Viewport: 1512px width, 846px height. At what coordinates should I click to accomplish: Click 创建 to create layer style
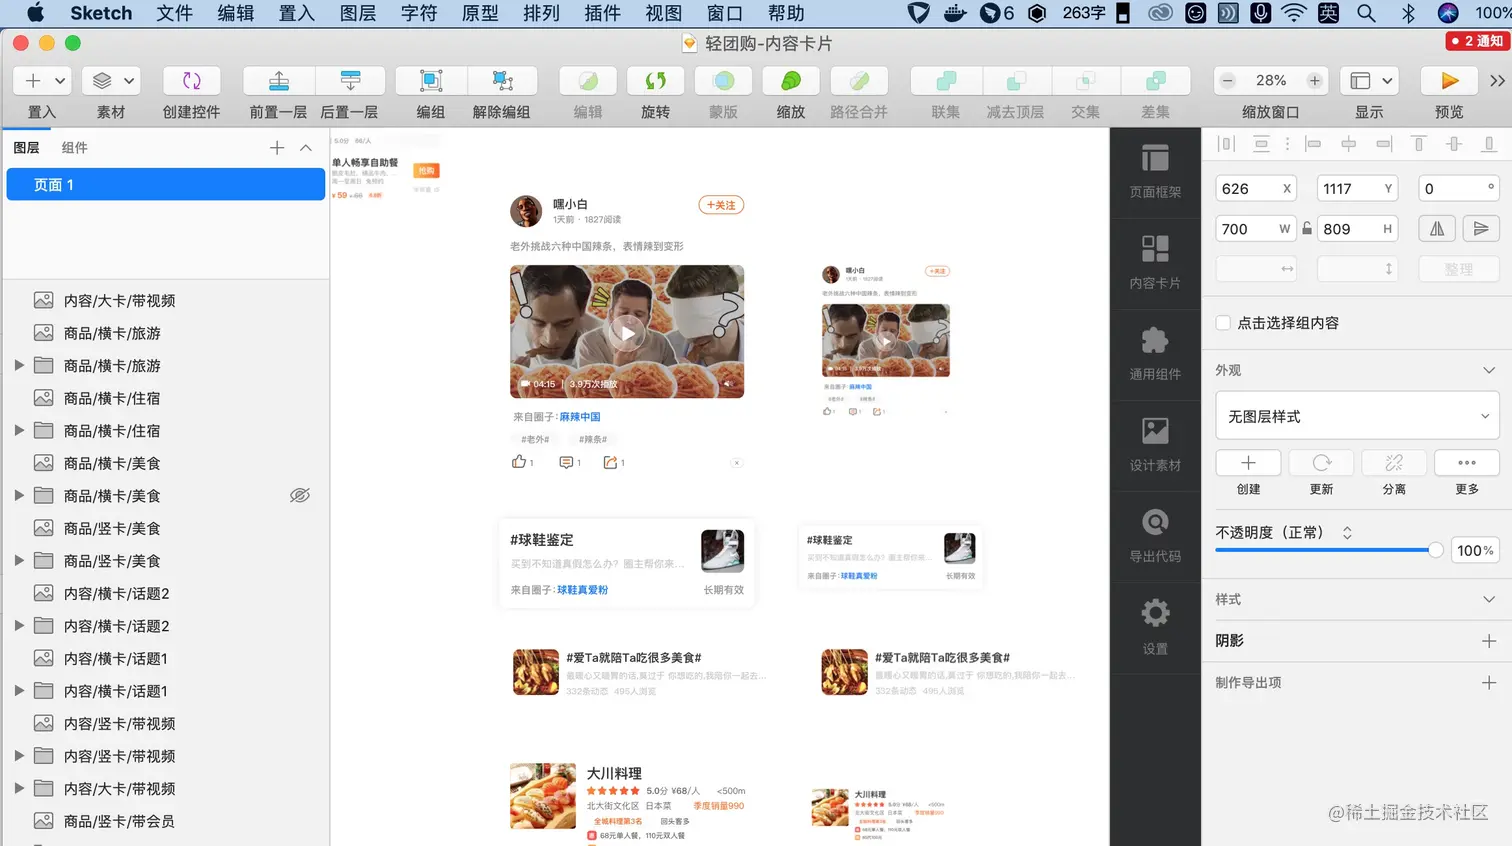[1248, 463]
